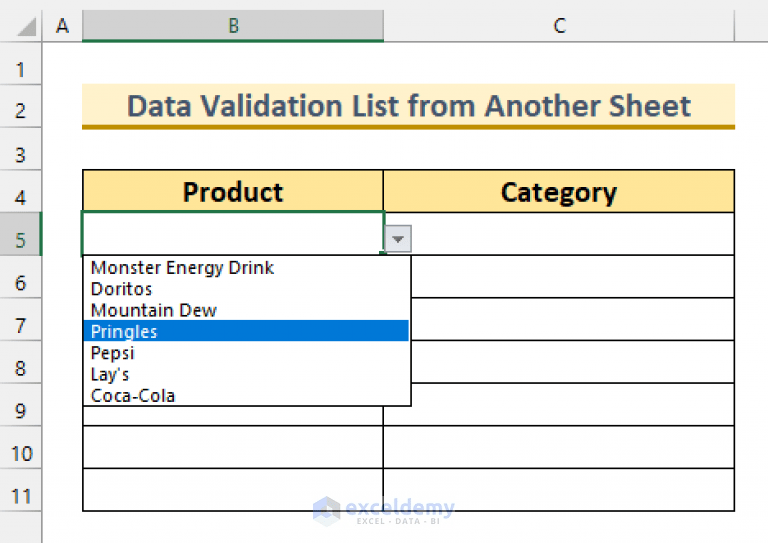Click Product cell in row 10

pos(233,447)
